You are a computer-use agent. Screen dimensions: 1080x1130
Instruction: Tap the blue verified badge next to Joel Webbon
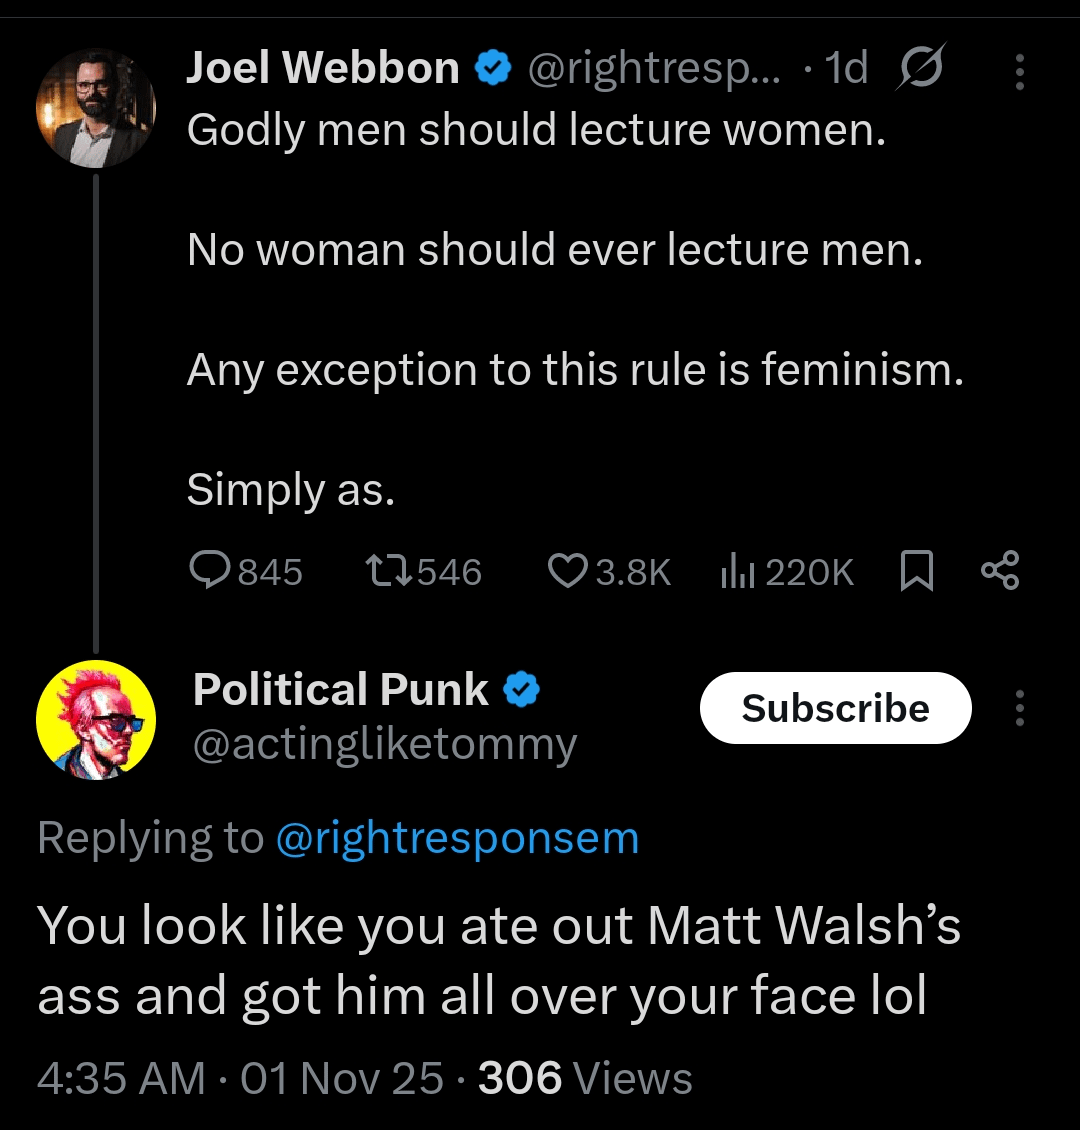tap(493, 69)
